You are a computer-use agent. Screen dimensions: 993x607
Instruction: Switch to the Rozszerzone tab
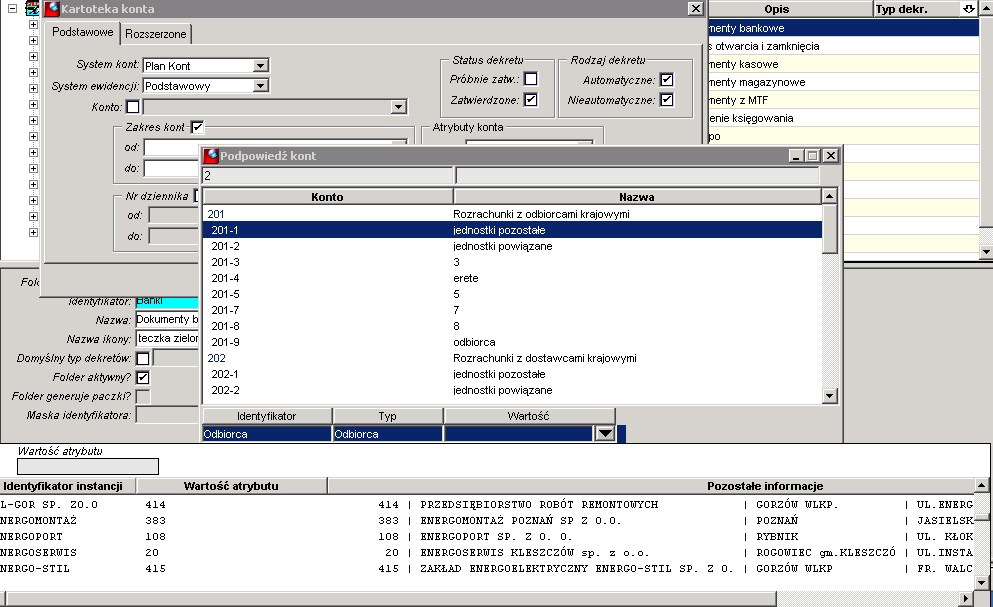[155, 34]
